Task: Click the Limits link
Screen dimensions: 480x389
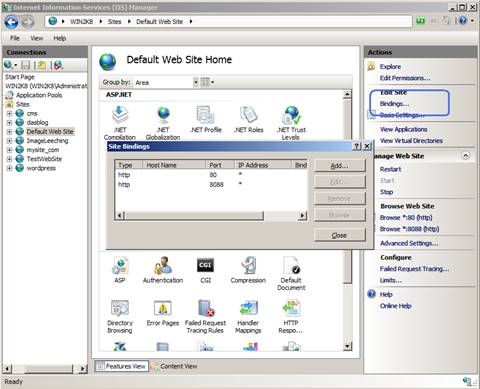Action: tap(391, 280)
